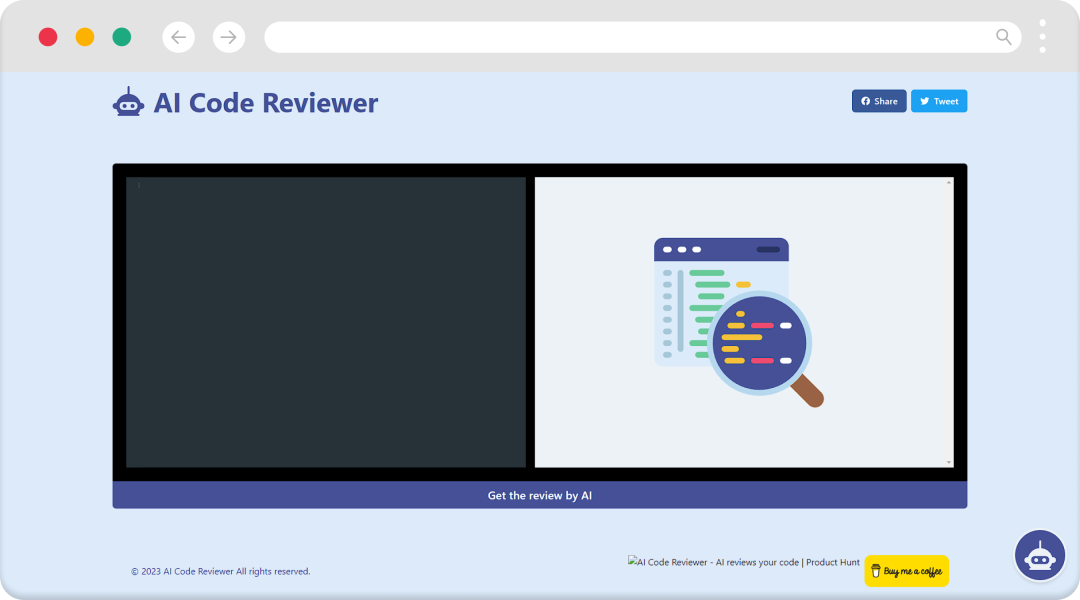
Task: Click the AI Code Reviewer robot logo
Action: pyautogui.click(x=128, y=102)
